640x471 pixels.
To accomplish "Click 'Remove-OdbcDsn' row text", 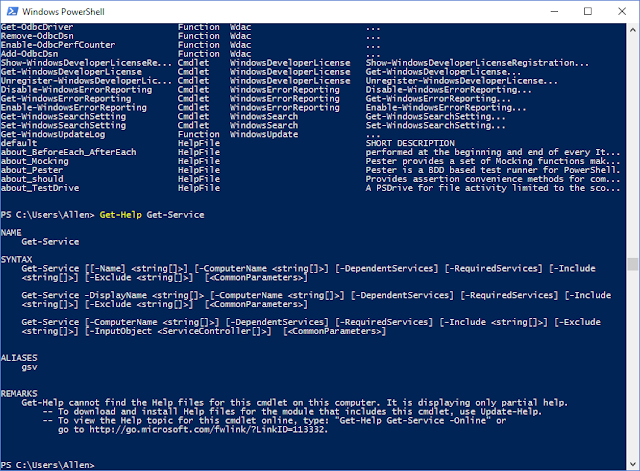I will 37,36.
